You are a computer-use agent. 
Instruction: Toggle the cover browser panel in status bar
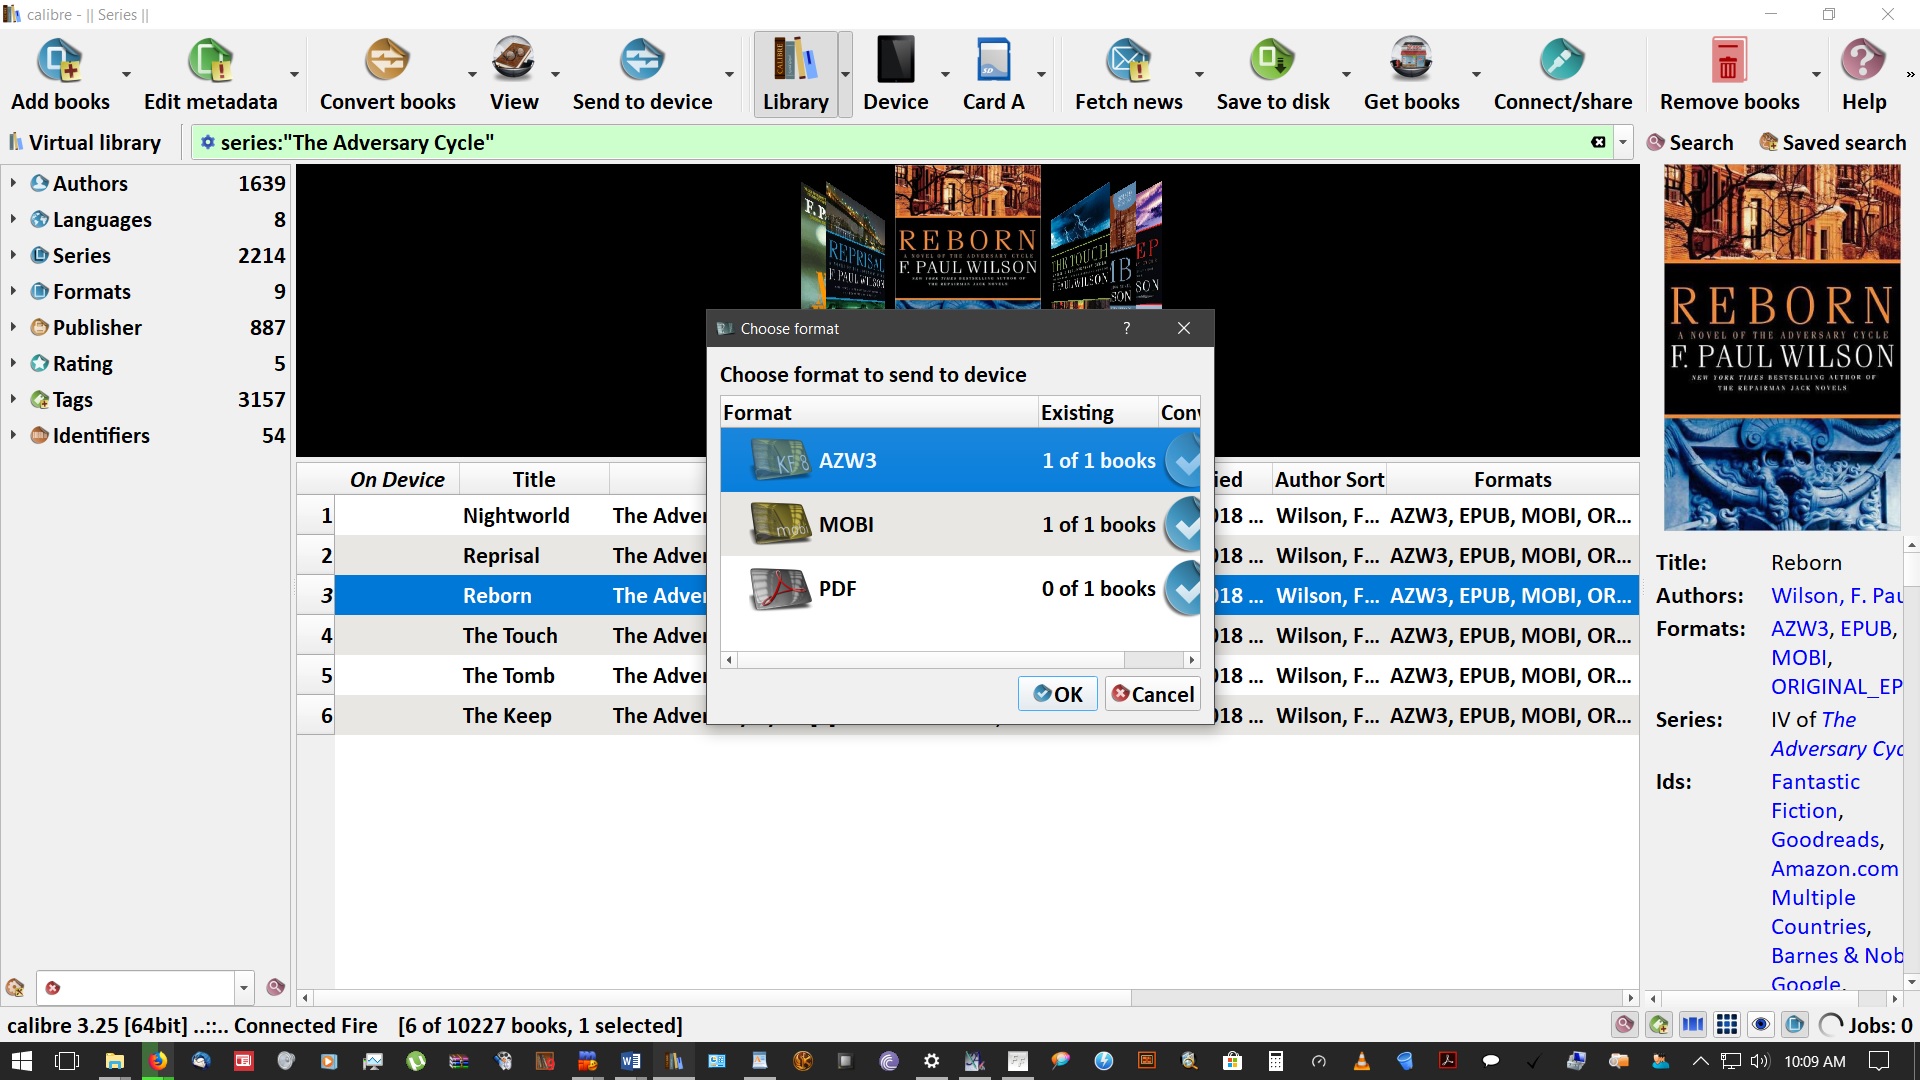click(1693, 1025)
